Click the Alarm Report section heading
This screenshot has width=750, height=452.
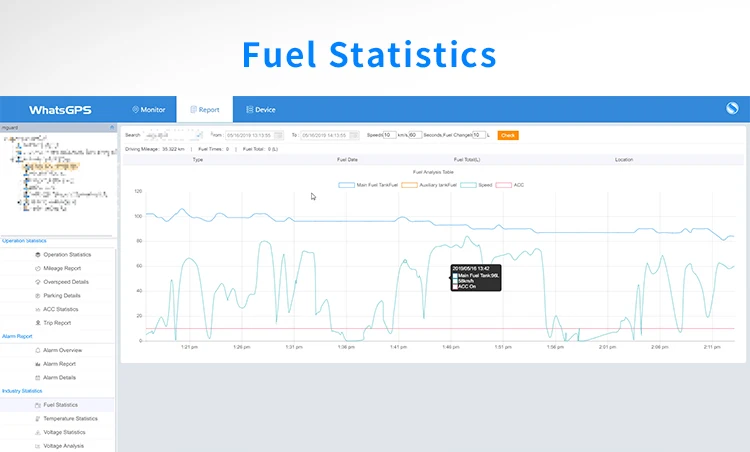(17, 336)
